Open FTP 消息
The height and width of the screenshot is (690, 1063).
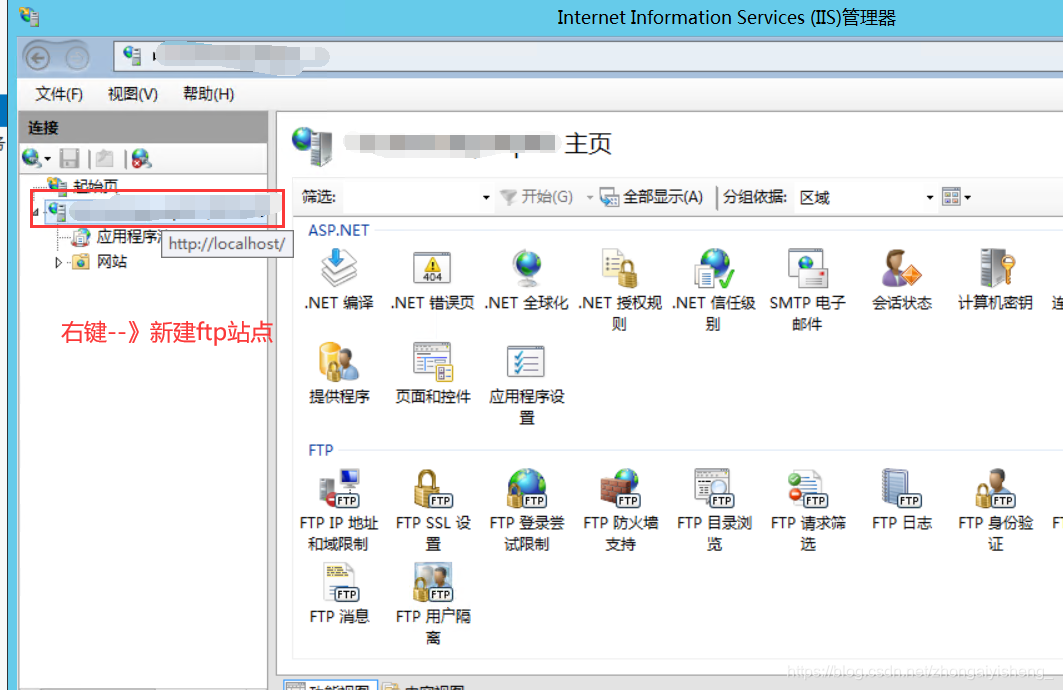[339, 594]
